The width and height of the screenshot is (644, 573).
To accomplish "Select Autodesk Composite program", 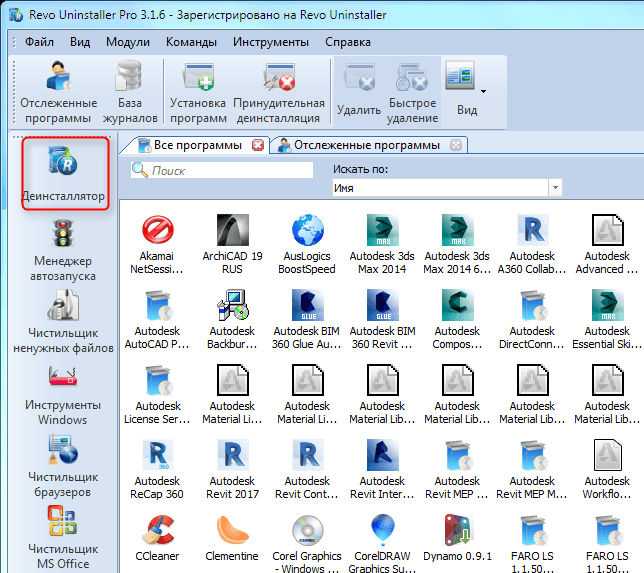I will coord(457,320).
